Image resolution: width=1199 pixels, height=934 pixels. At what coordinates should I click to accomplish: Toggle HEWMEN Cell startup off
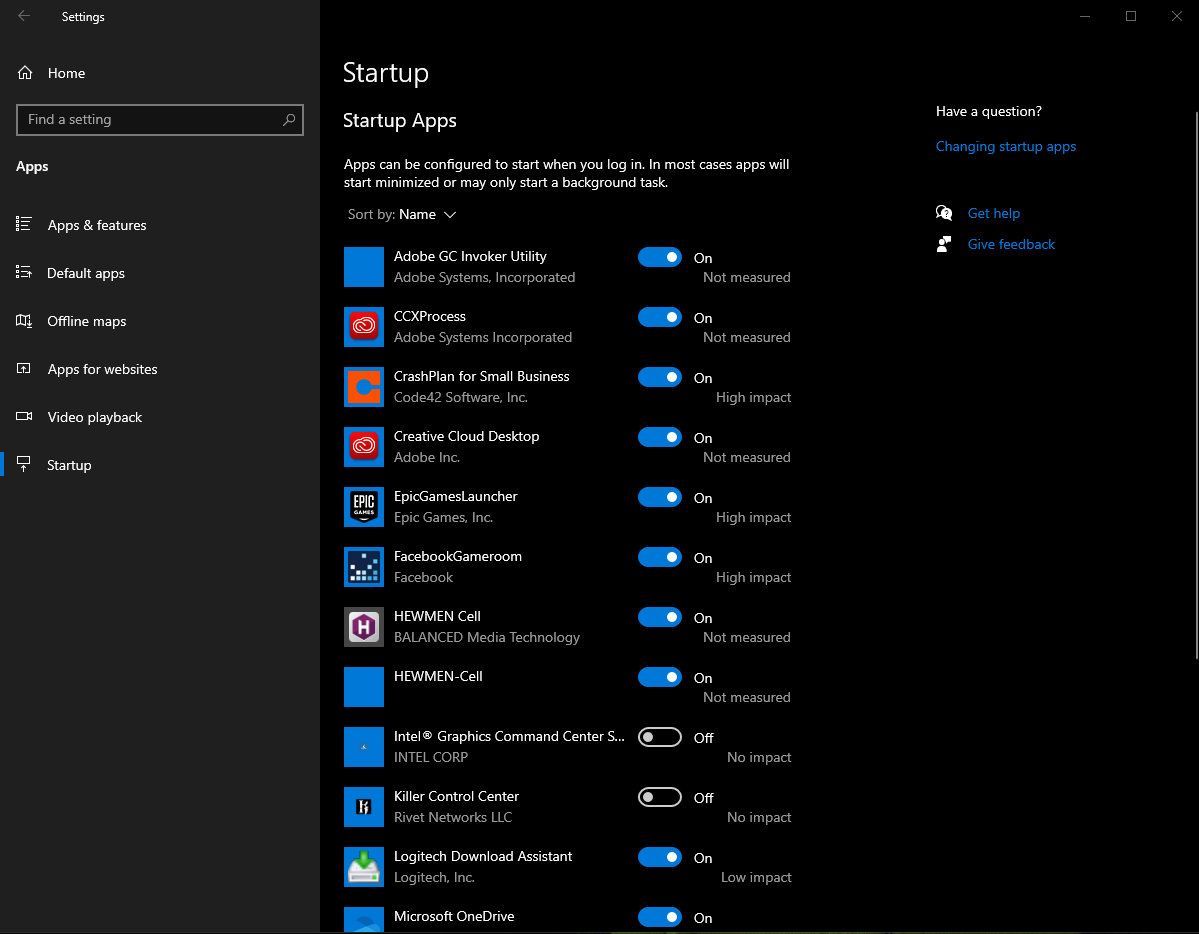[659, 617]
